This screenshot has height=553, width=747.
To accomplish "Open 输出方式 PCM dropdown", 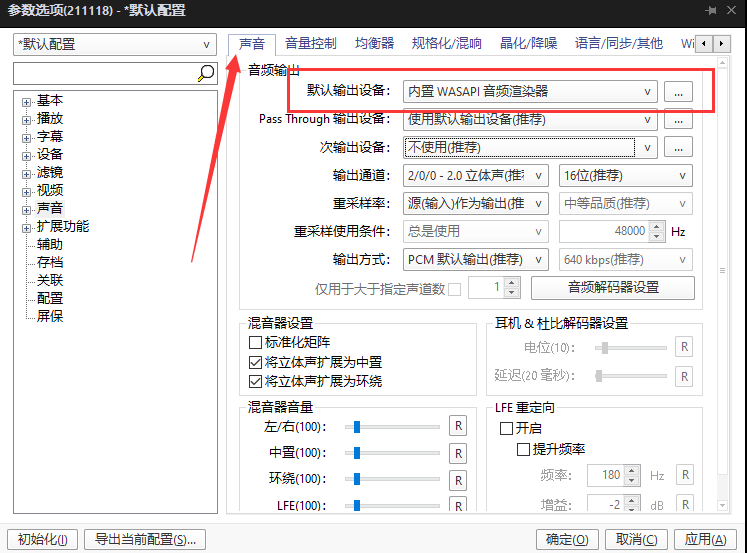I will coord(475,260).
